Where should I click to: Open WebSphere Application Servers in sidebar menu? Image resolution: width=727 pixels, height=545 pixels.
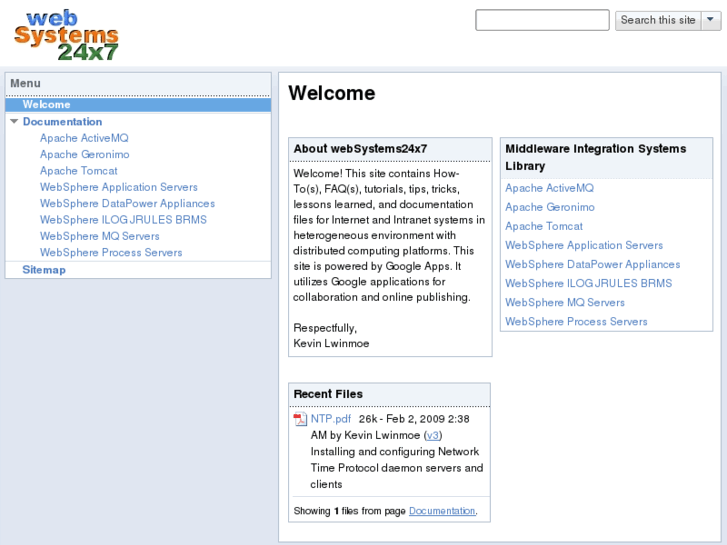point(119,187)
